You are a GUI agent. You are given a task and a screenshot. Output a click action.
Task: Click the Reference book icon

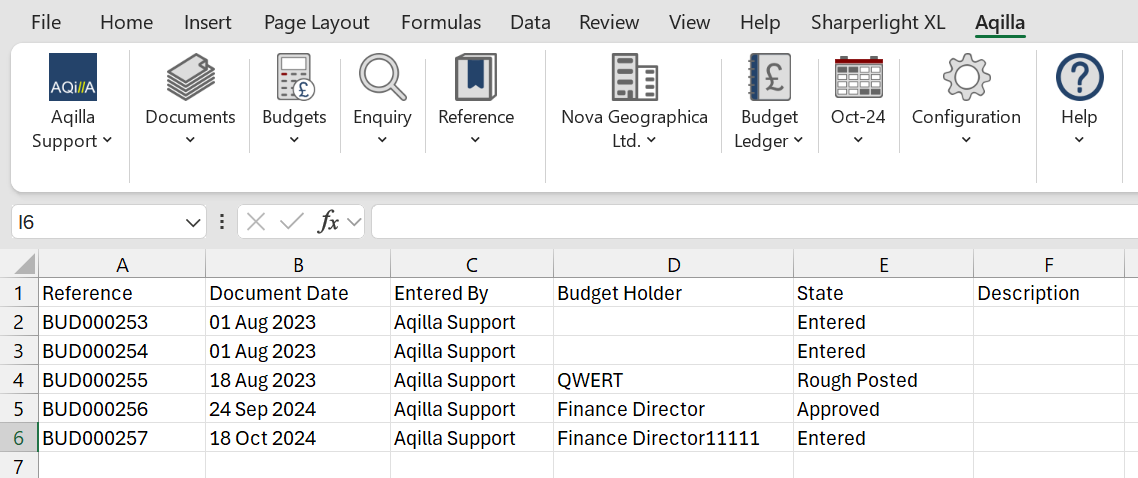[x=476, y=78]
